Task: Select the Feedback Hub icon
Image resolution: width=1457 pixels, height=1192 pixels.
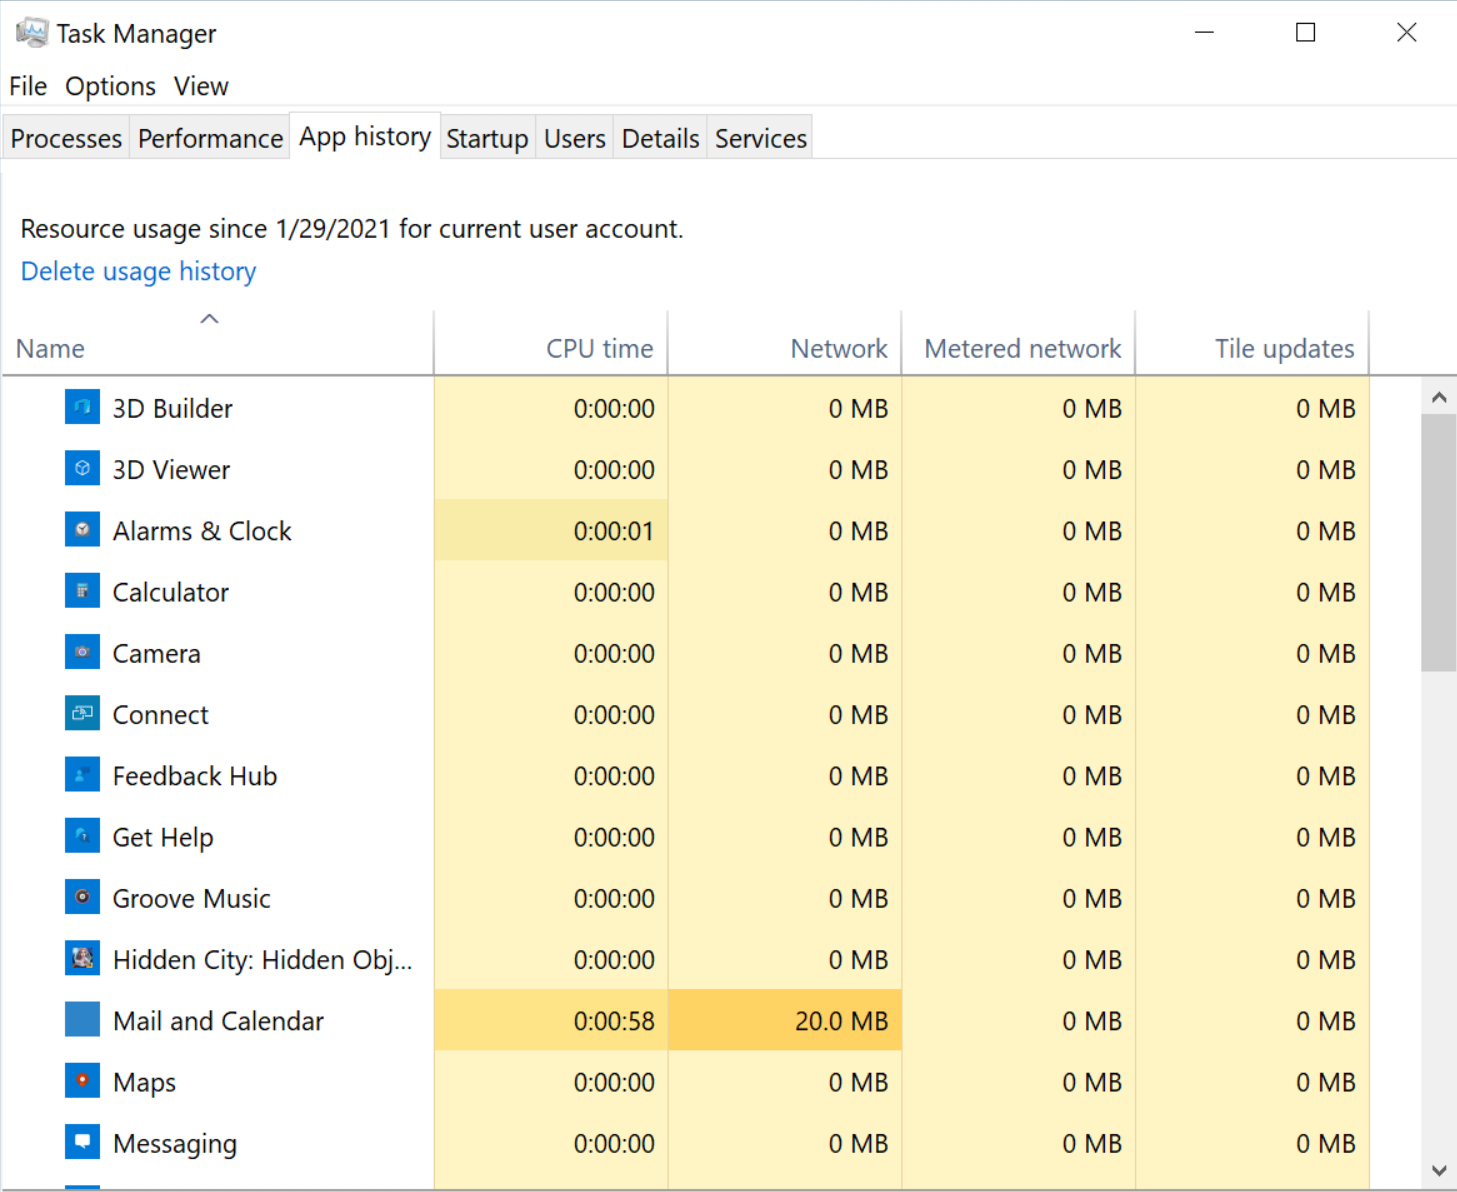Action: (x=82, y=775)
